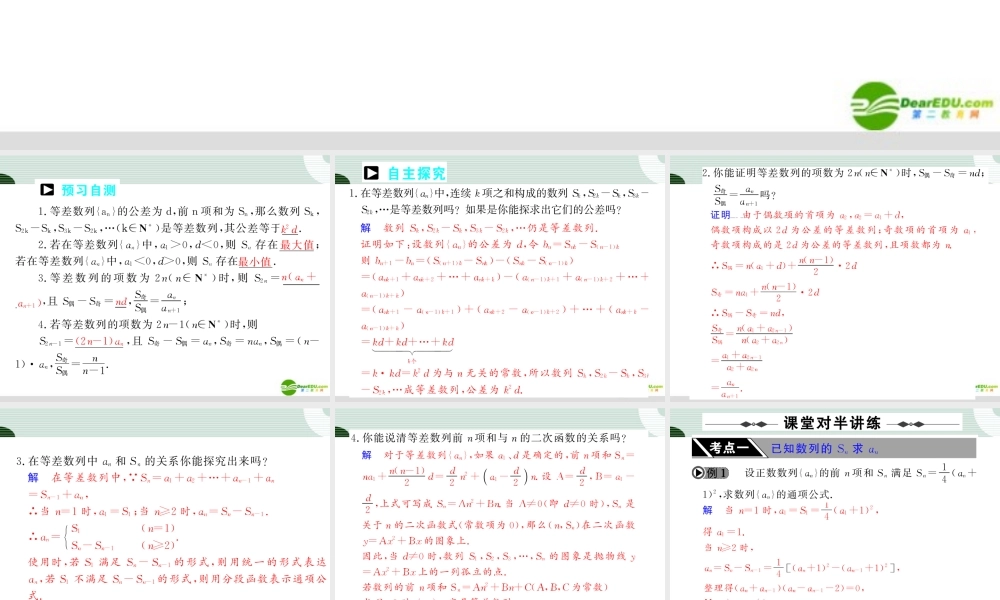Screen dimensions: 1000x600
Task: Click the play icon beside 自主探究
Action: click(371, 173)
